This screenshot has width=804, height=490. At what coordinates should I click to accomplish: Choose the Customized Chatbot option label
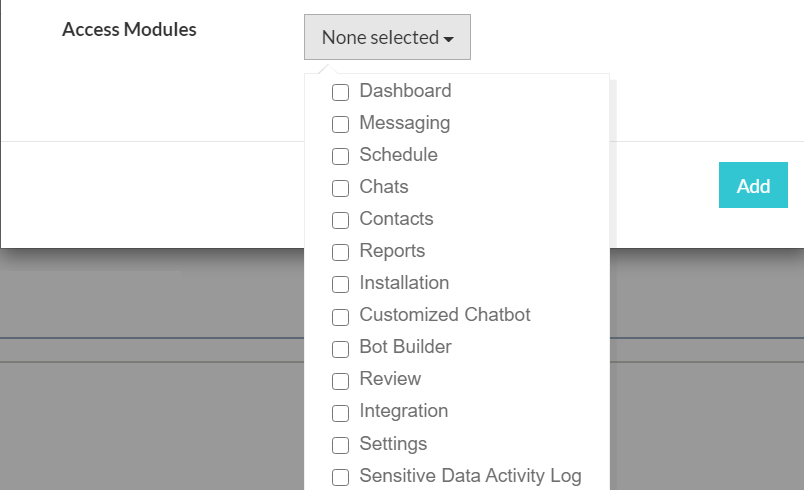click(445, 315)
